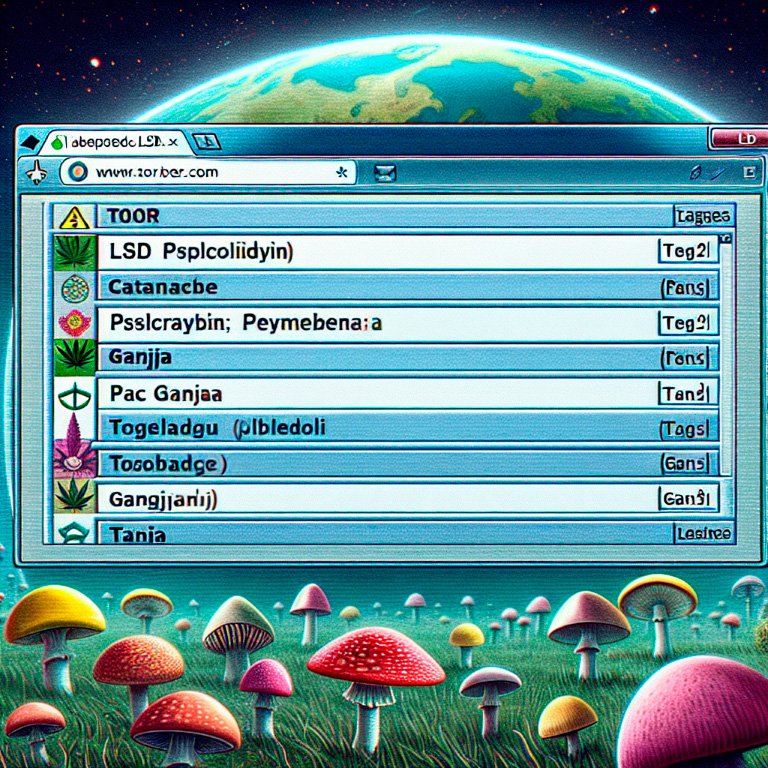Click the www.zorber.com address field

[200, 172]
